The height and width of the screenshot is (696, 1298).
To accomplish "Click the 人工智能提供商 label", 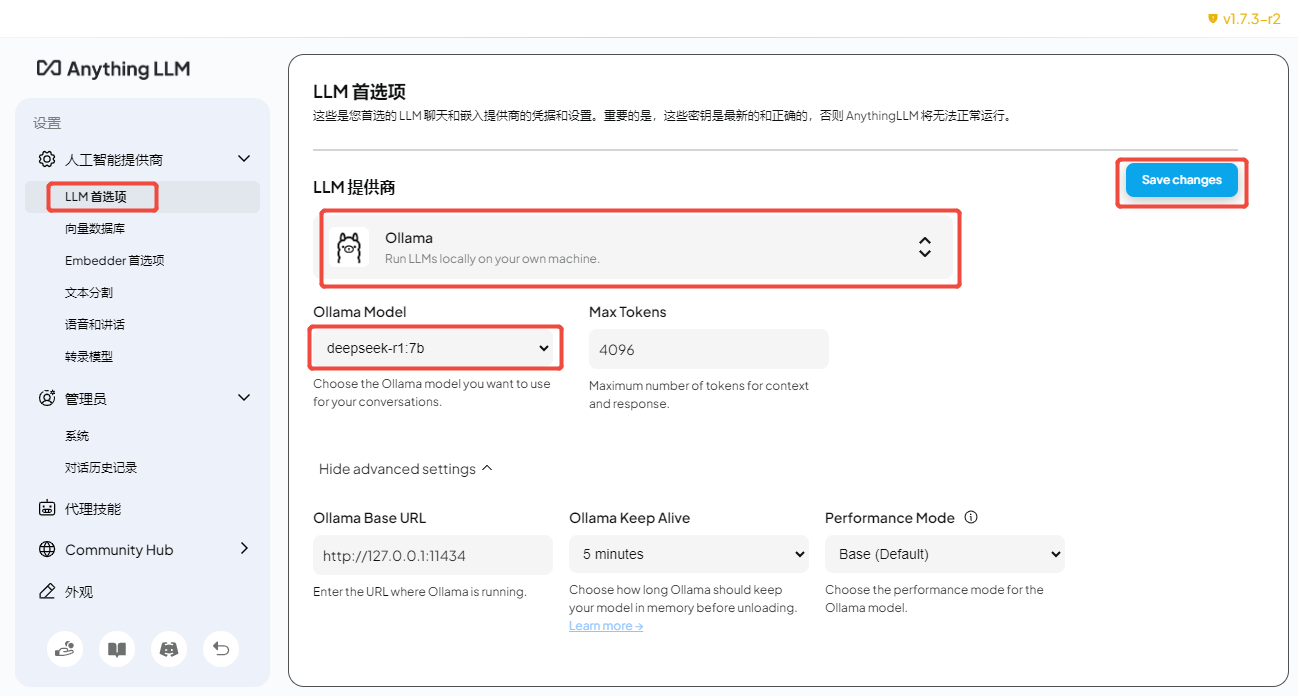I will click(x=114, y=160).
